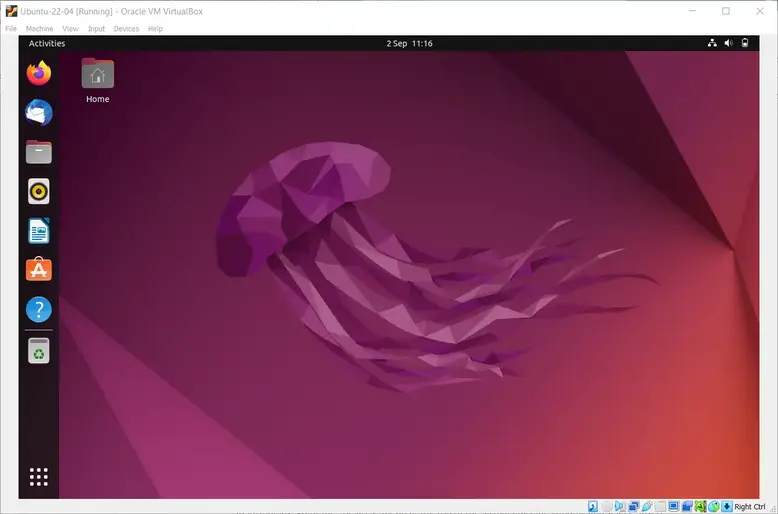The image size is (778, 514).
Task: Open the Help question mark icon
Action: tap(39, 310)
